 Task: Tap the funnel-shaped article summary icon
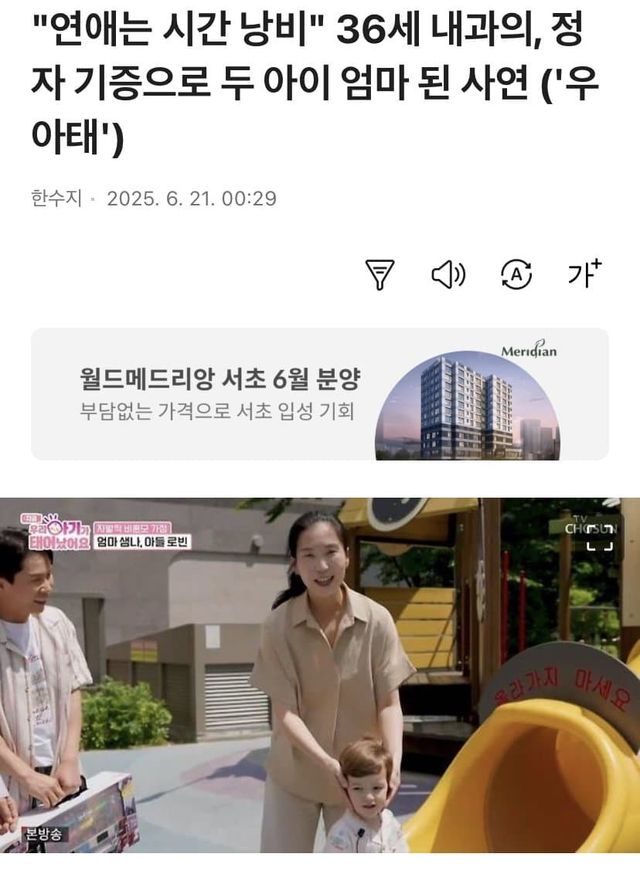[380, 274]
